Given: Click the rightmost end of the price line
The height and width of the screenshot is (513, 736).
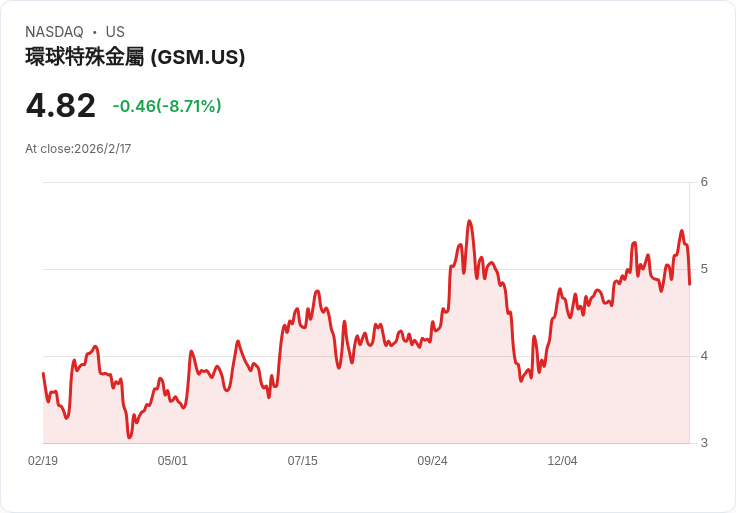Looking at the screenshot, I should (x=690, y=284).
